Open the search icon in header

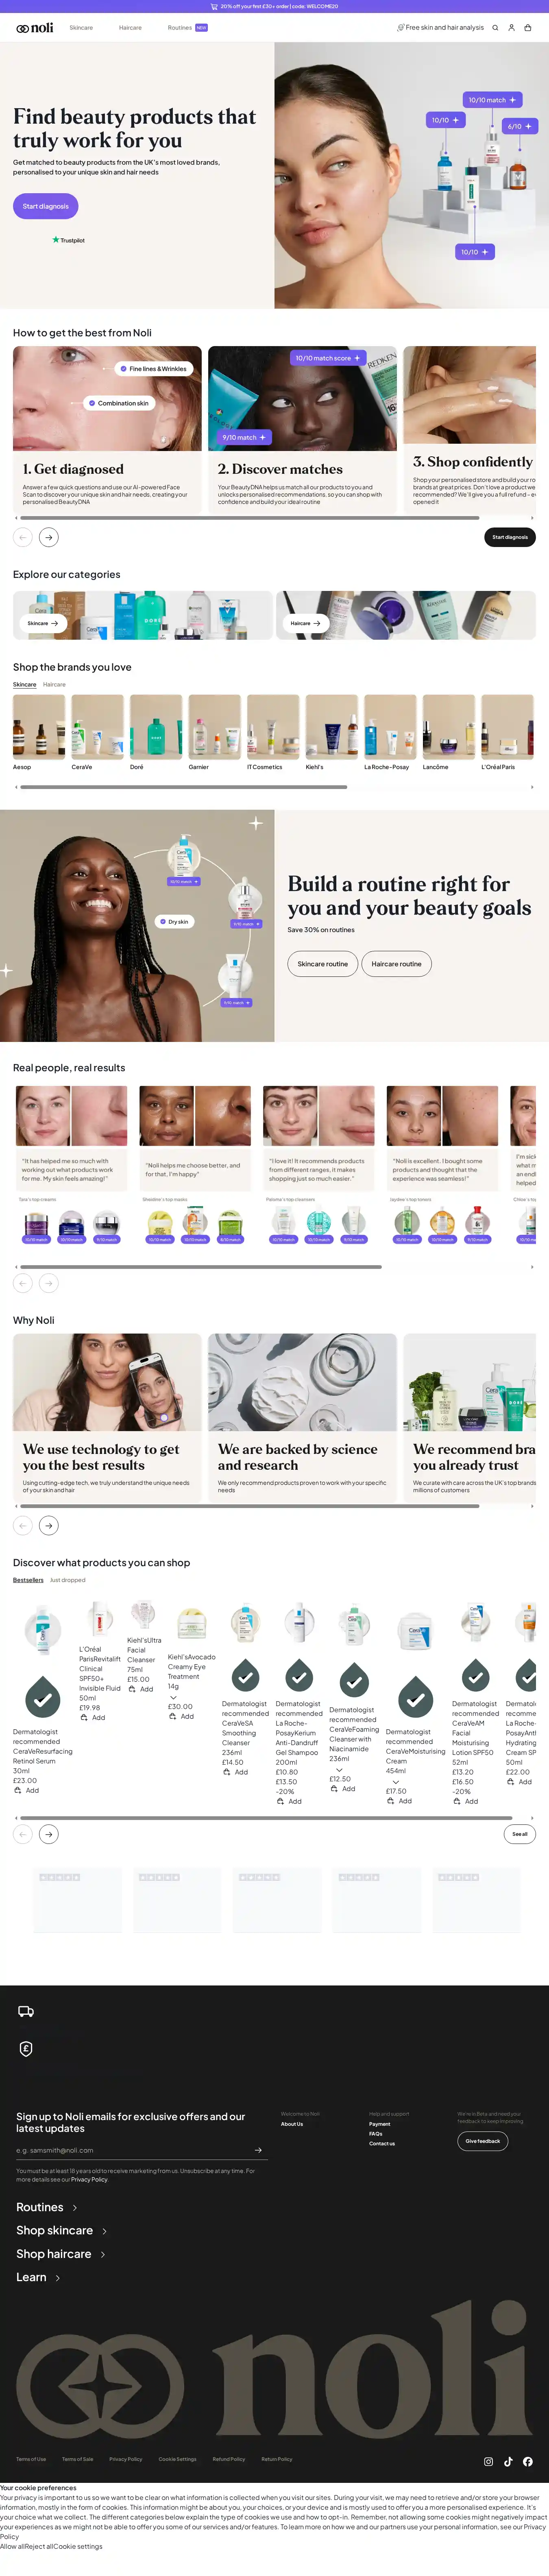click(495, 28)
